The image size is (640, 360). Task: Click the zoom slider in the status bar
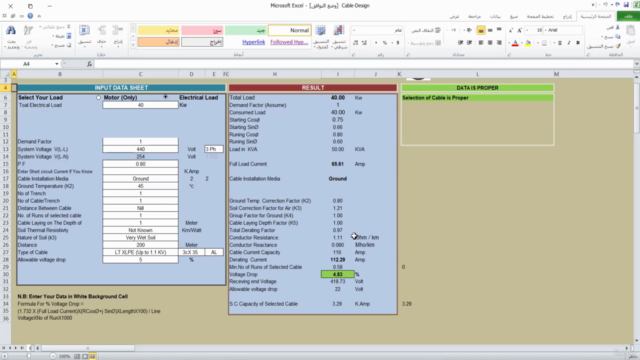point(29,356)
